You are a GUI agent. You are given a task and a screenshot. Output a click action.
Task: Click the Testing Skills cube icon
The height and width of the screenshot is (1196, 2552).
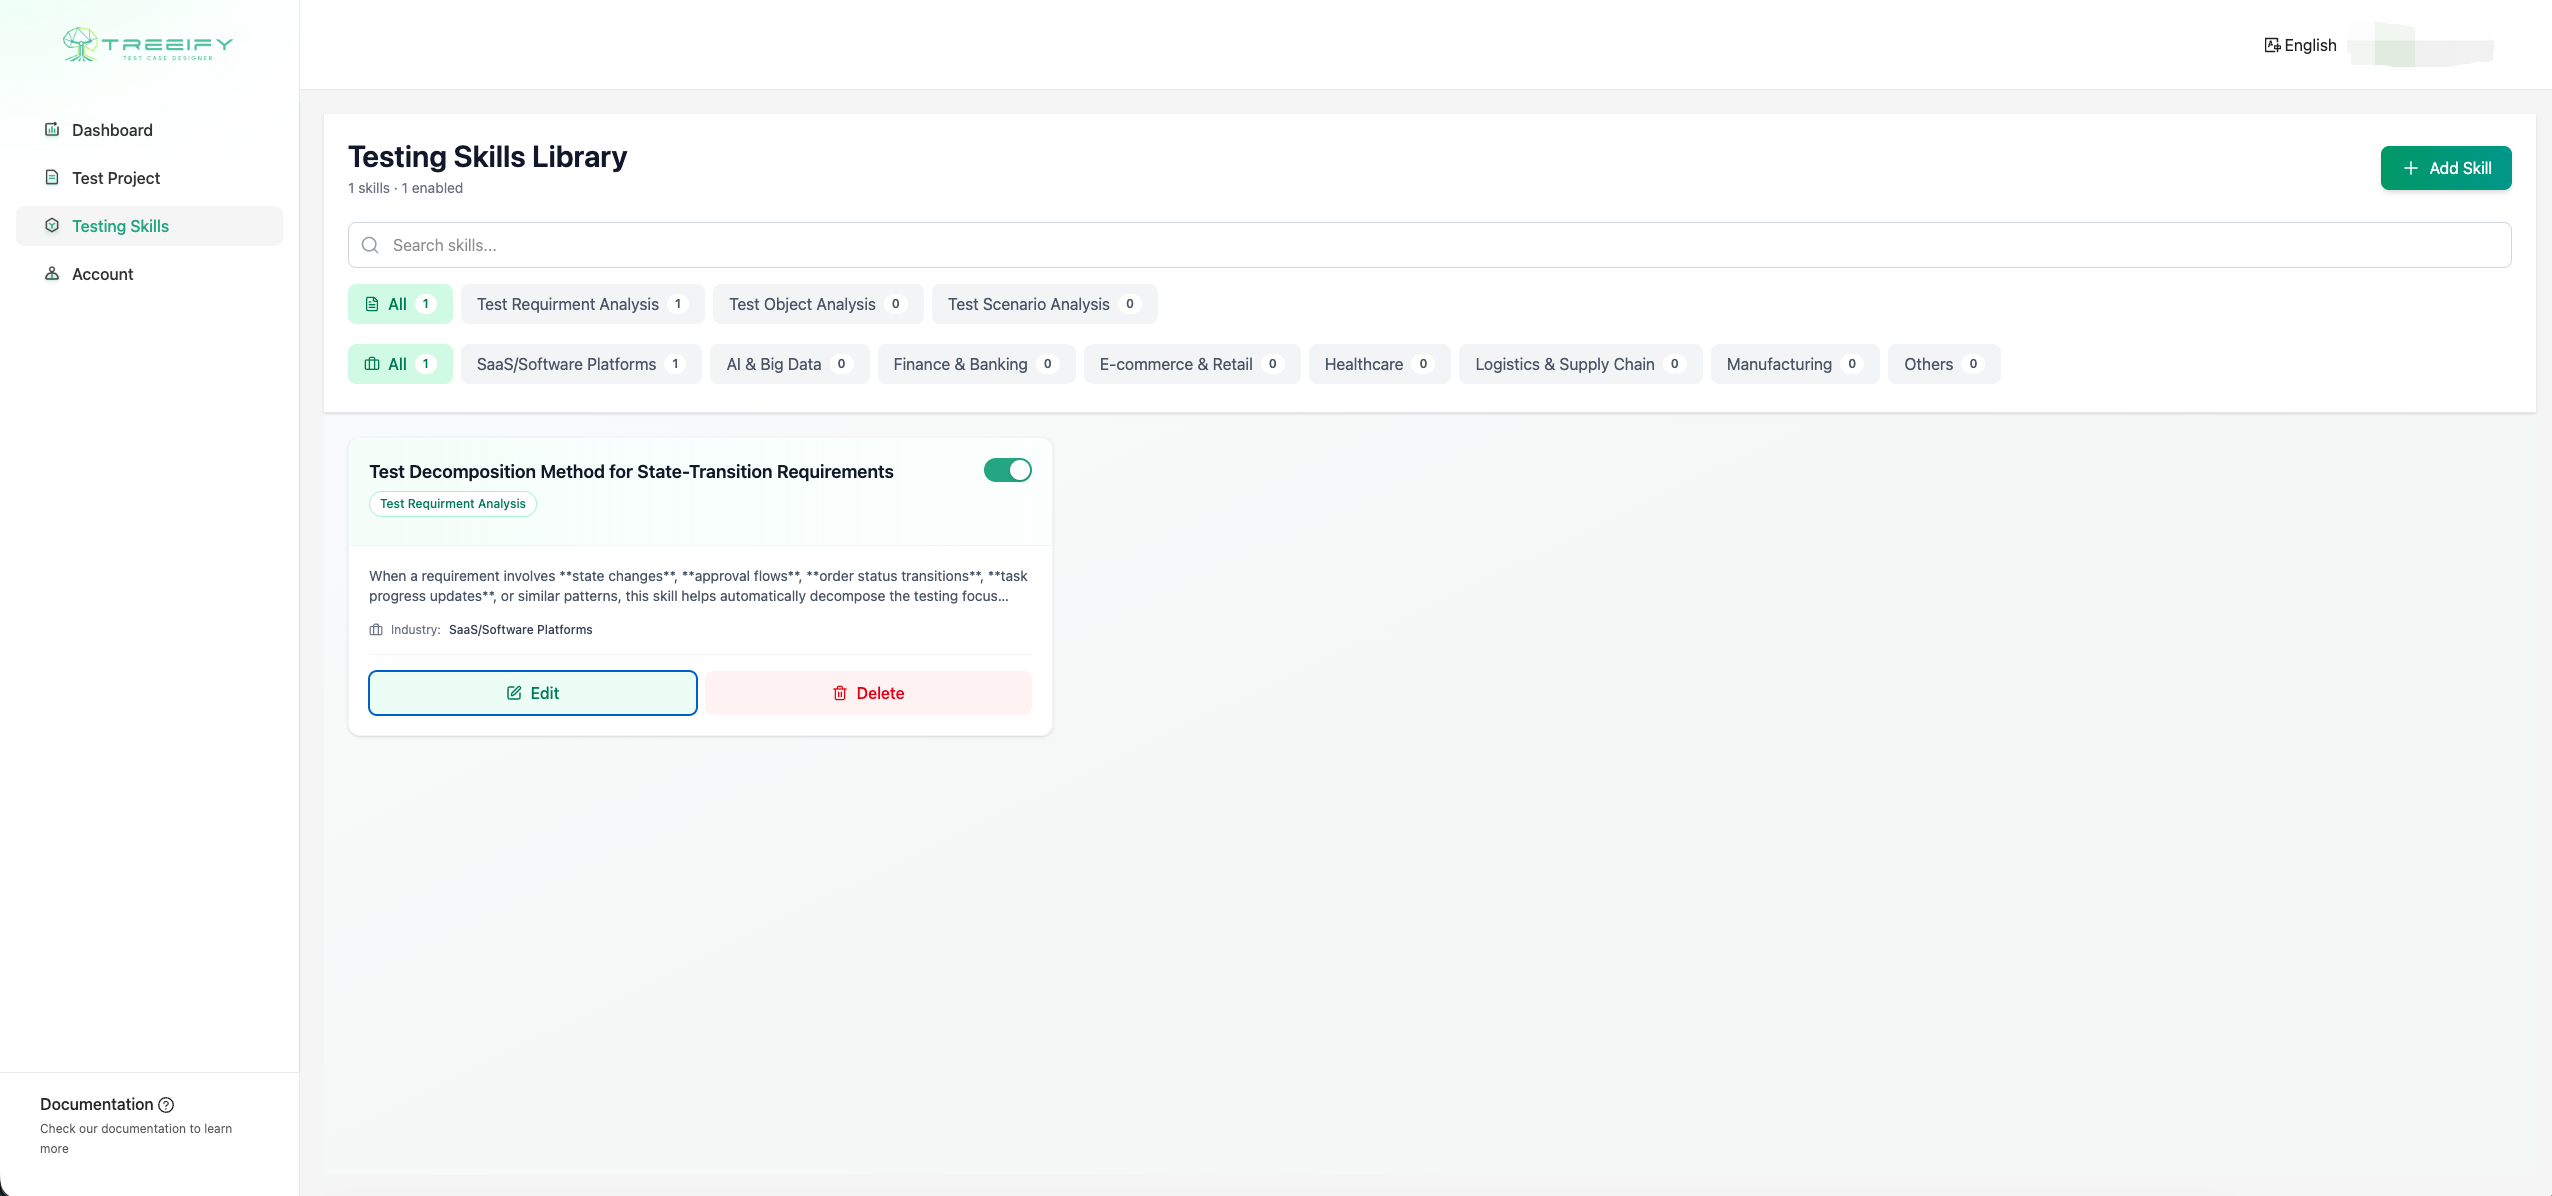tap(52, 225)
